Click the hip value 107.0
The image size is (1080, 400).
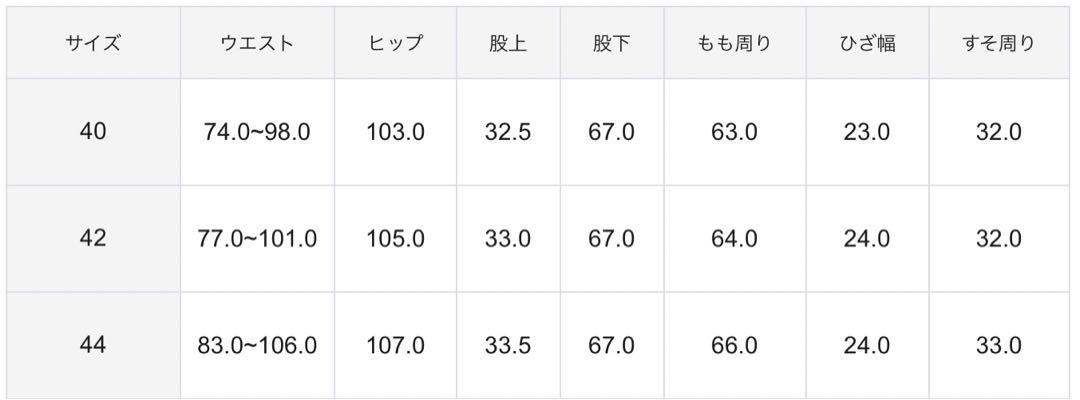pyautogui.click(x=395, y=345)
